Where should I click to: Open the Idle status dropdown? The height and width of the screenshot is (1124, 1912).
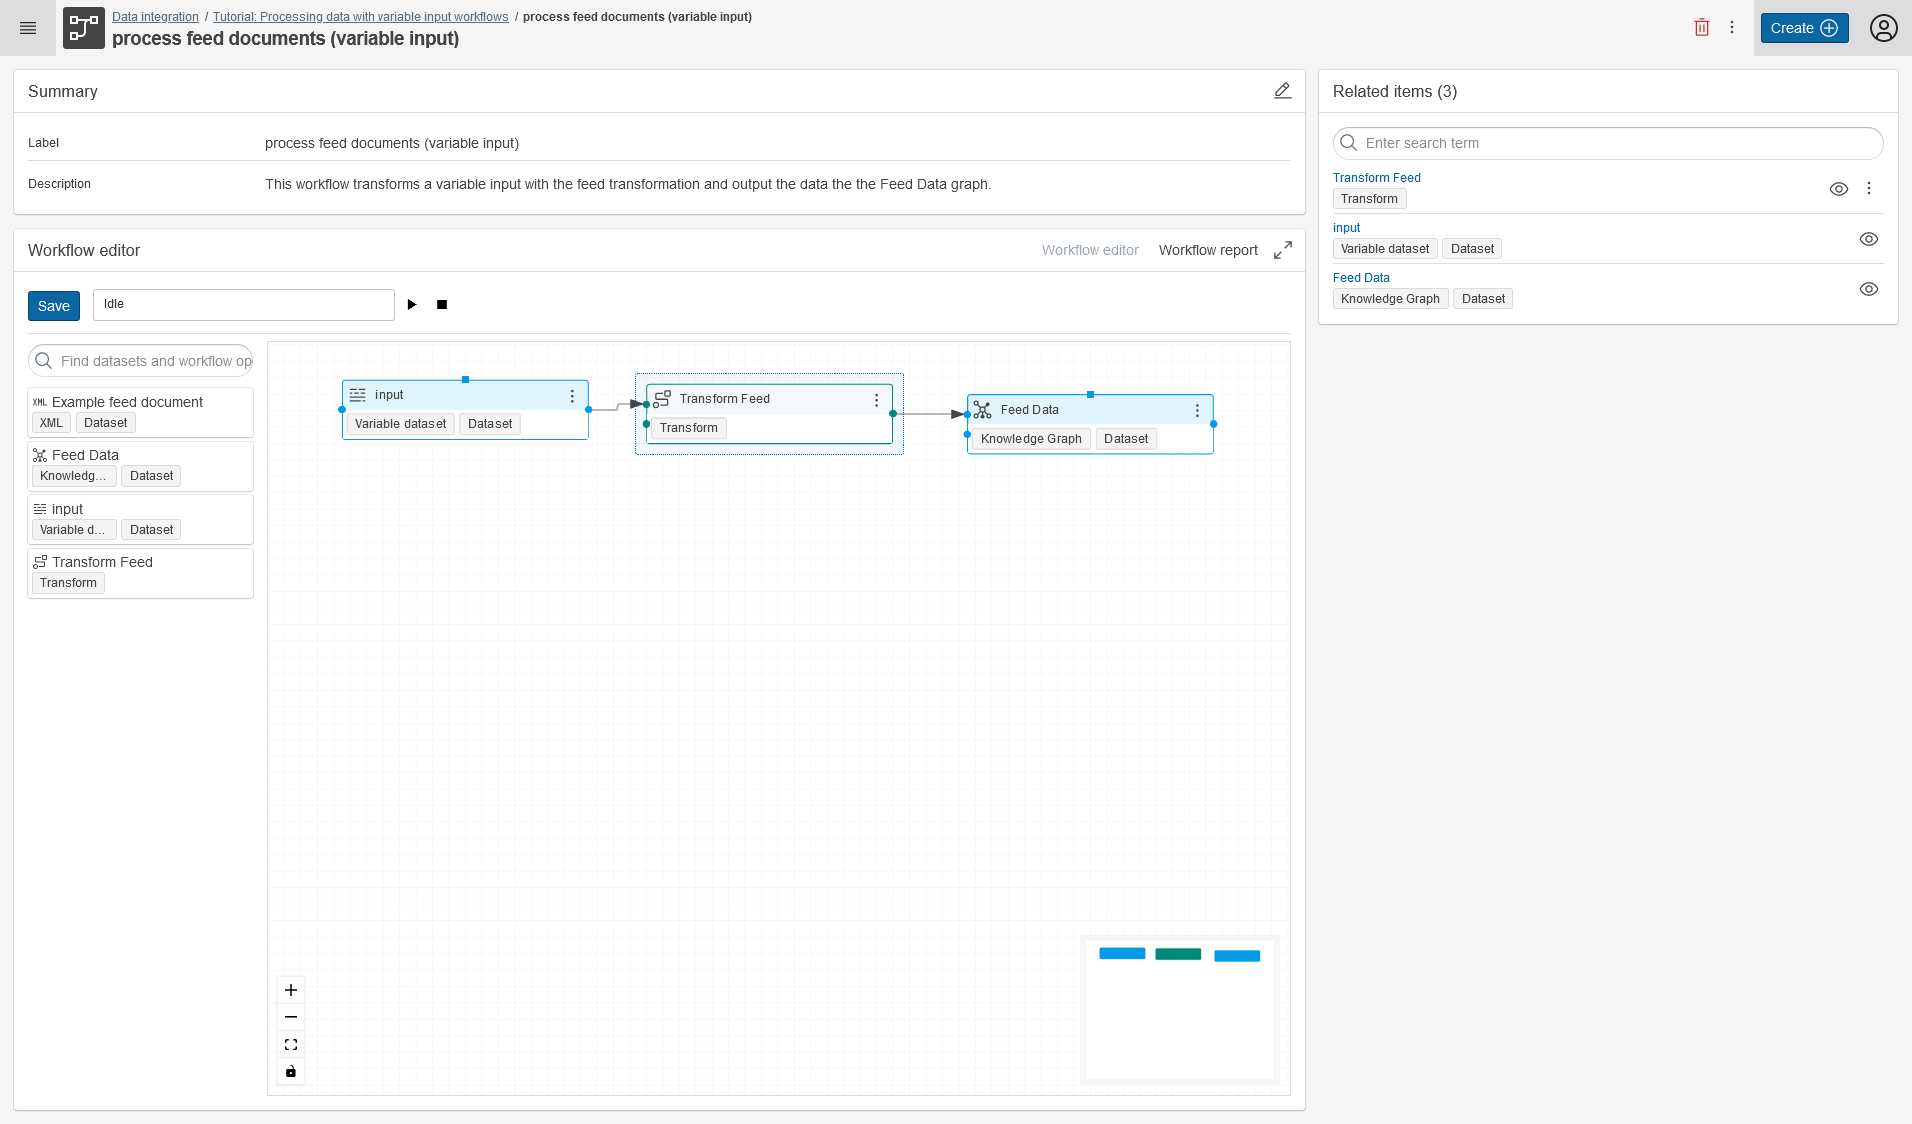click(x=243, y=304)
